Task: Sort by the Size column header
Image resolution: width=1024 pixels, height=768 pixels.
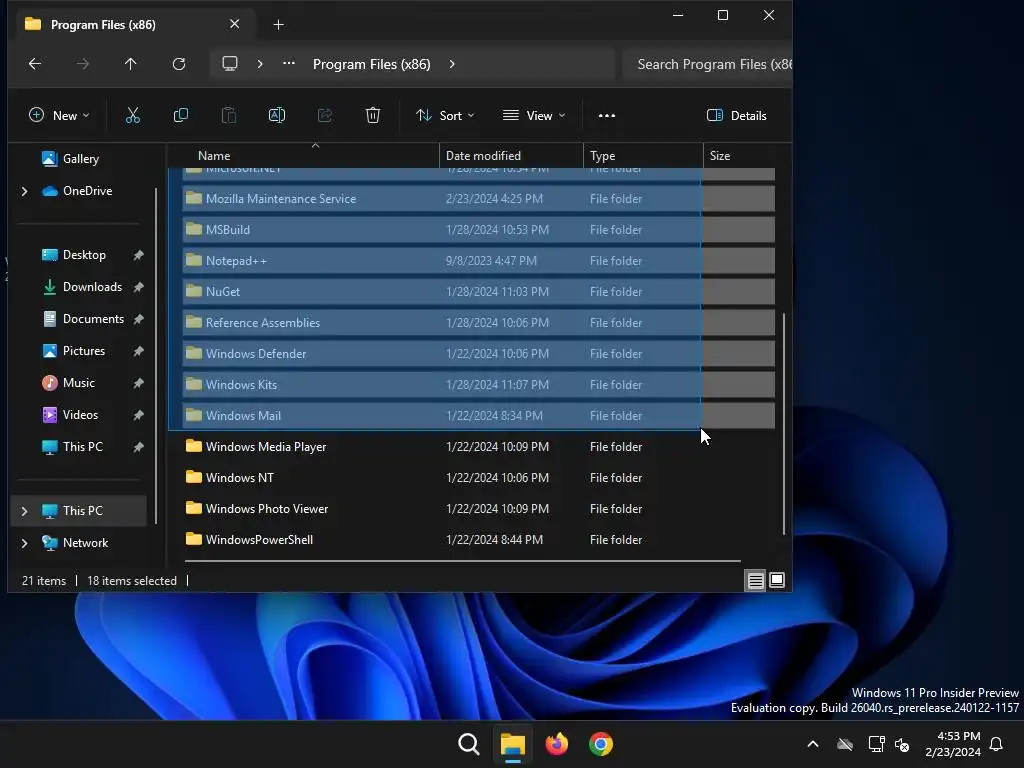Action: pyautogui.click(x=740, y=155)
